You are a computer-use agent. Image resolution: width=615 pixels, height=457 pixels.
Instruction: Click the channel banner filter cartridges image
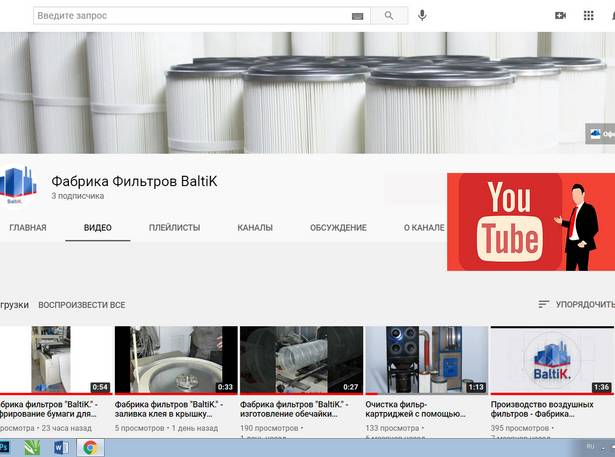tap(308, 93)
